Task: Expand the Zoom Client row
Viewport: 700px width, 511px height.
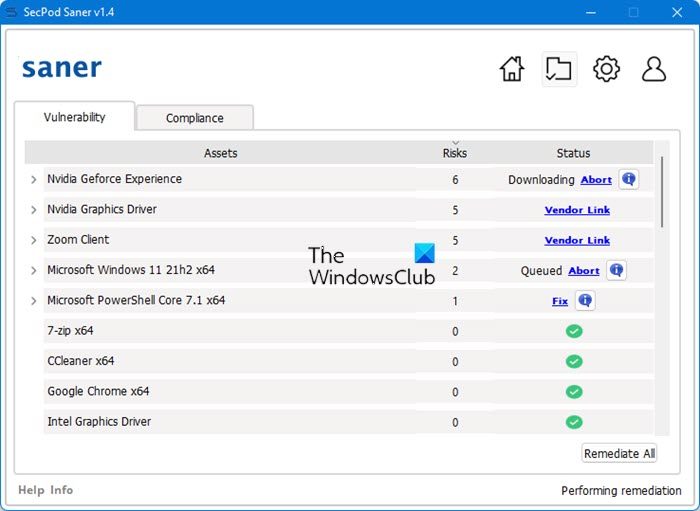Action: pos(33,241)
